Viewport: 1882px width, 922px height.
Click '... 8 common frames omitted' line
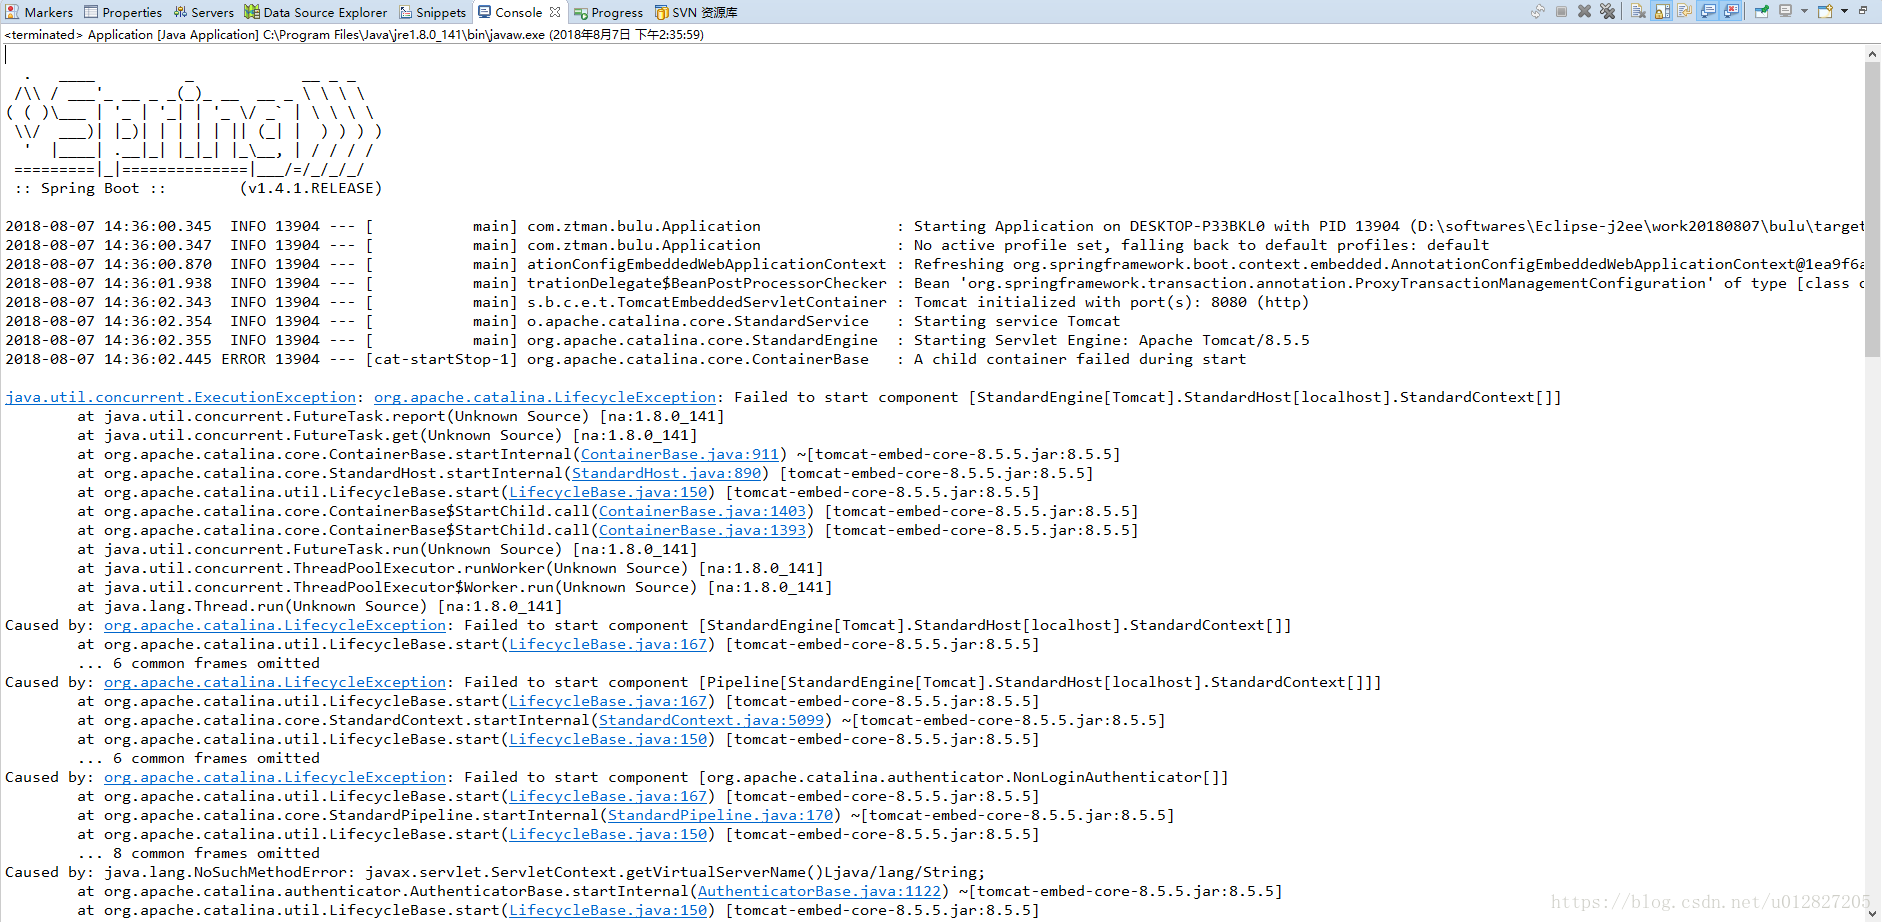click(199, 853)
